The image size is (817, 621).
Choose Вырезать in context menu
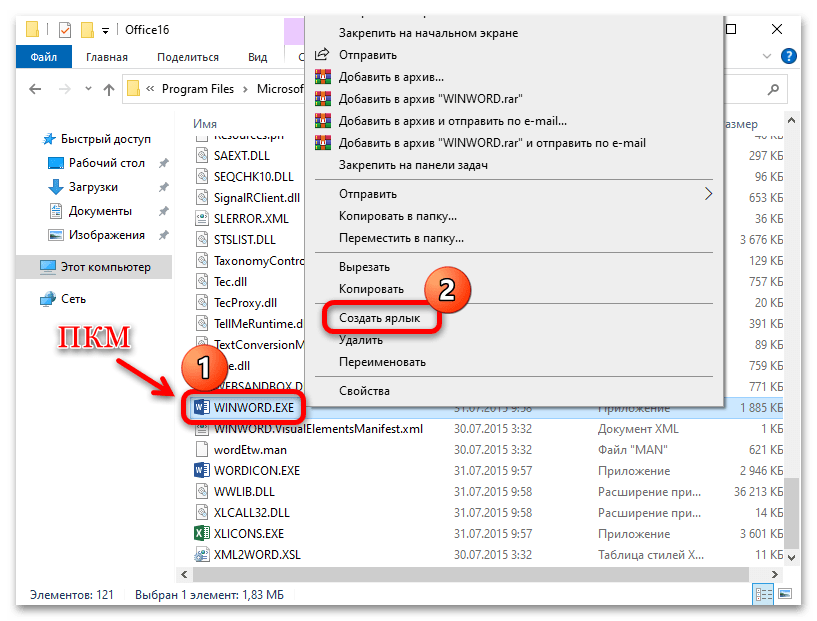pyautogui.click(x=364, y=267)
